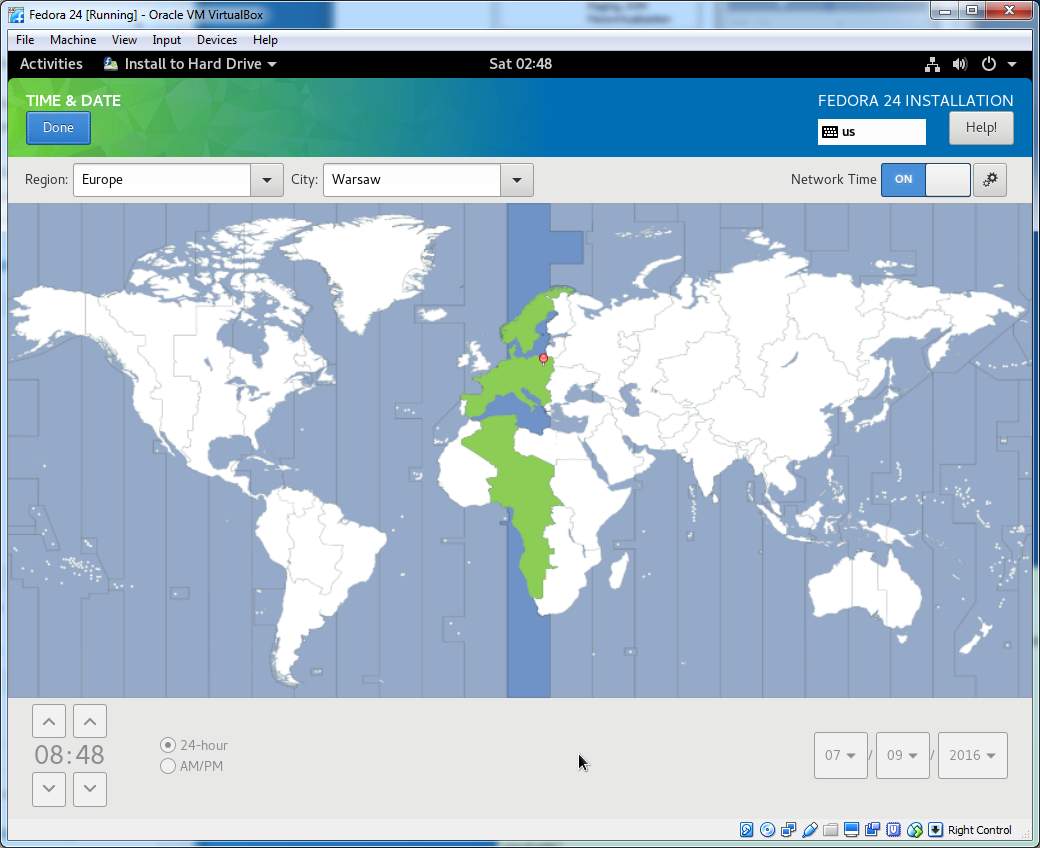Click the network connection icon in top bar

933,64
